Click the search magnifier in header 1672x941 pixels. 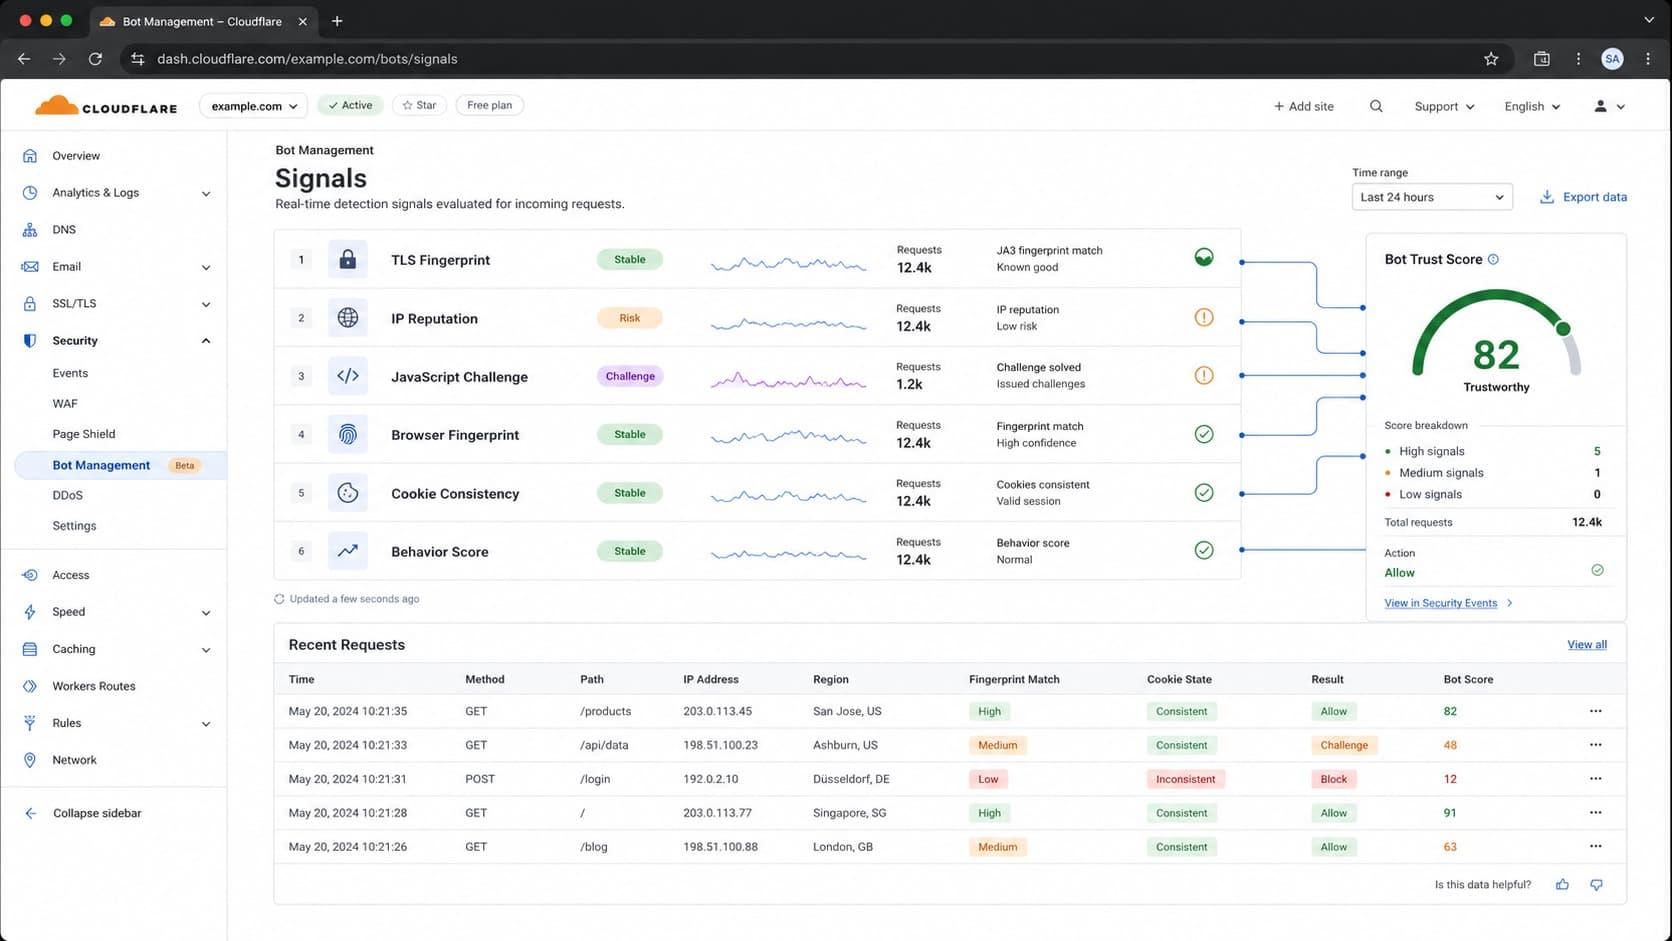point(1376,106)
